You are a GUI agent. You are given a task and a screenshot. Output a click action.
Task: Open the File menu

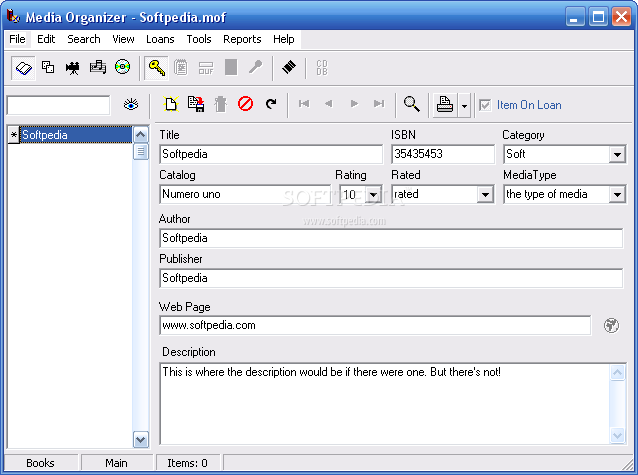(x=17, y=39)
